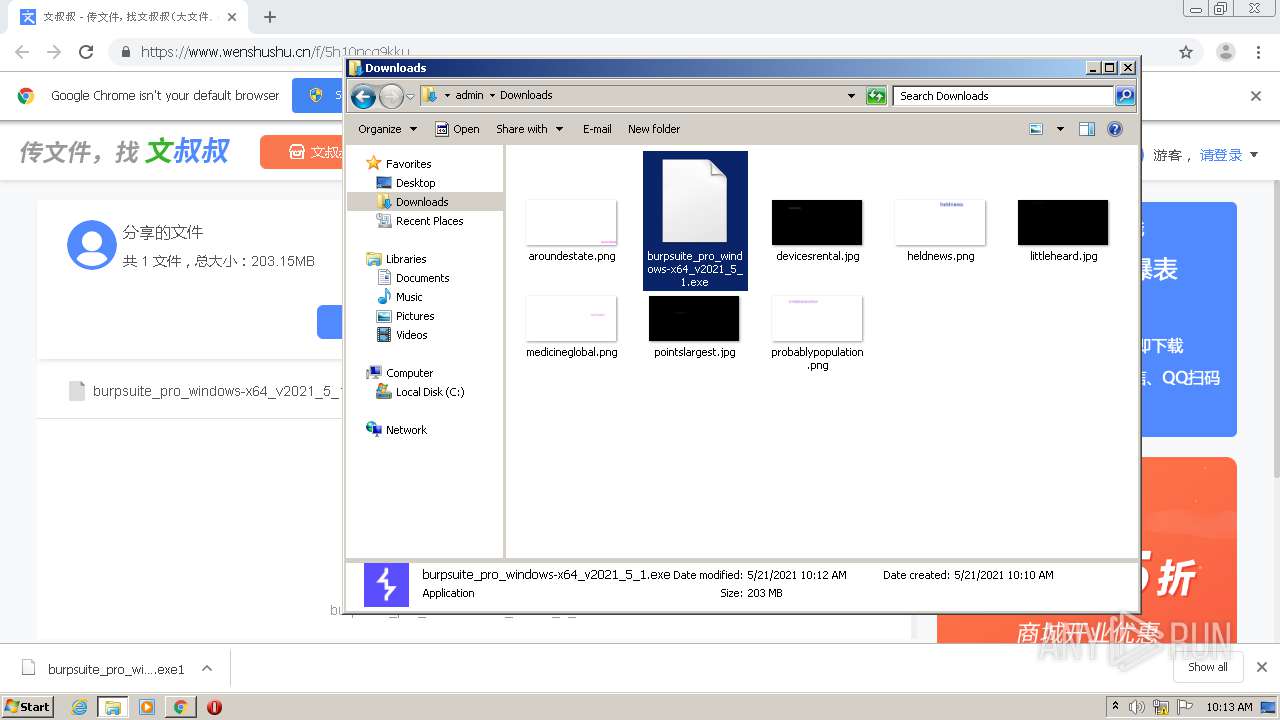Create a New folder in Downloads
The image size is (1280, 720).
(x=654, y=129)
